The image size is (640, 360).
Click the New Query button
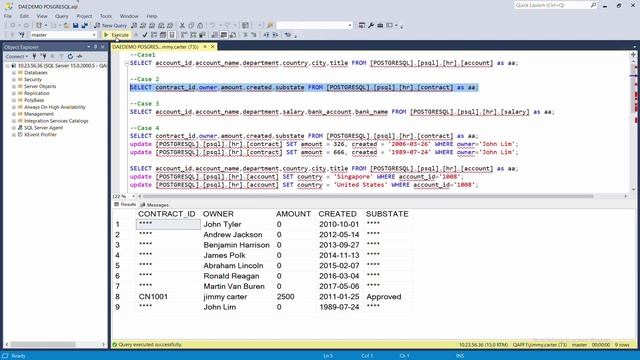(111, 25)
